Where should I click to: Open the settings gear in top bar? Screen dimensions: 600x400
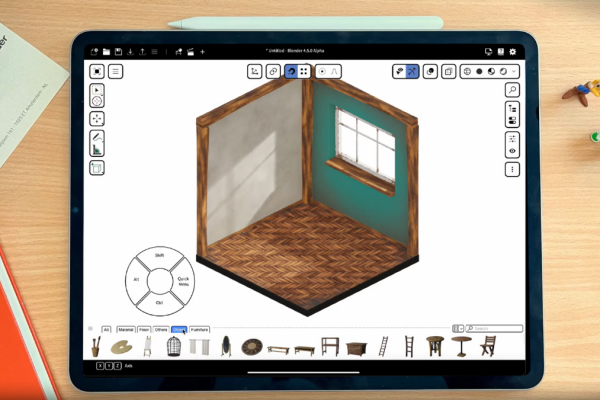[x=513, y=51]
